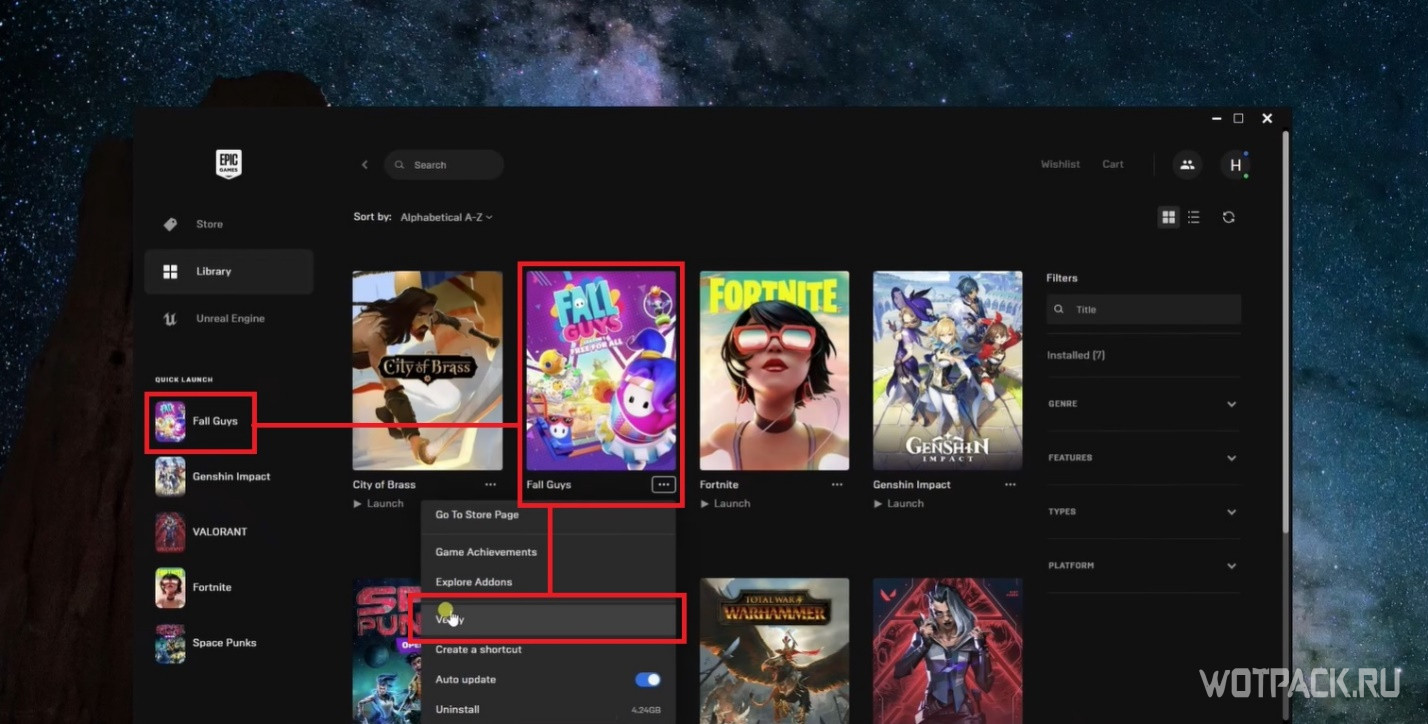The width and height of the screenshot is (1428, 724).
Task: Go back using the left arrow
Action: click(x=365, y=165)
